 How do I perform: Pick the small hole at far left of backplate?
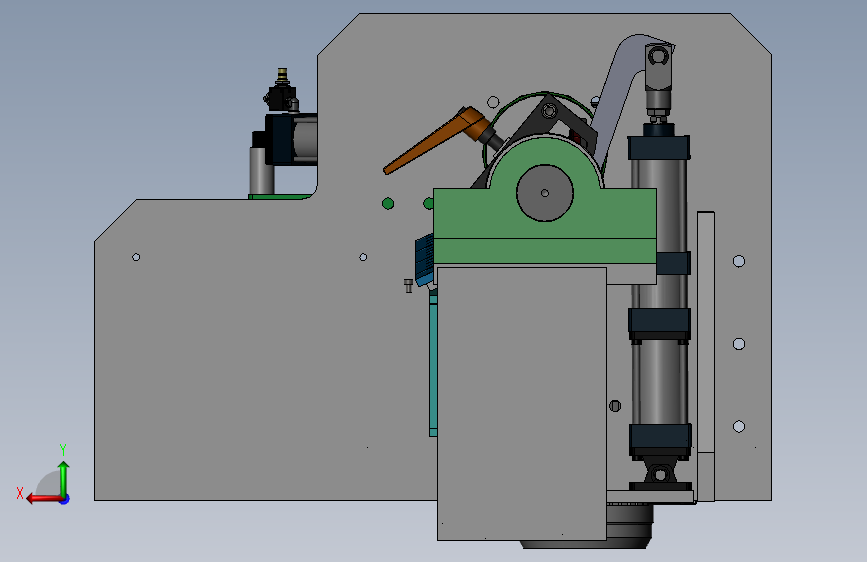coord(136,257)
